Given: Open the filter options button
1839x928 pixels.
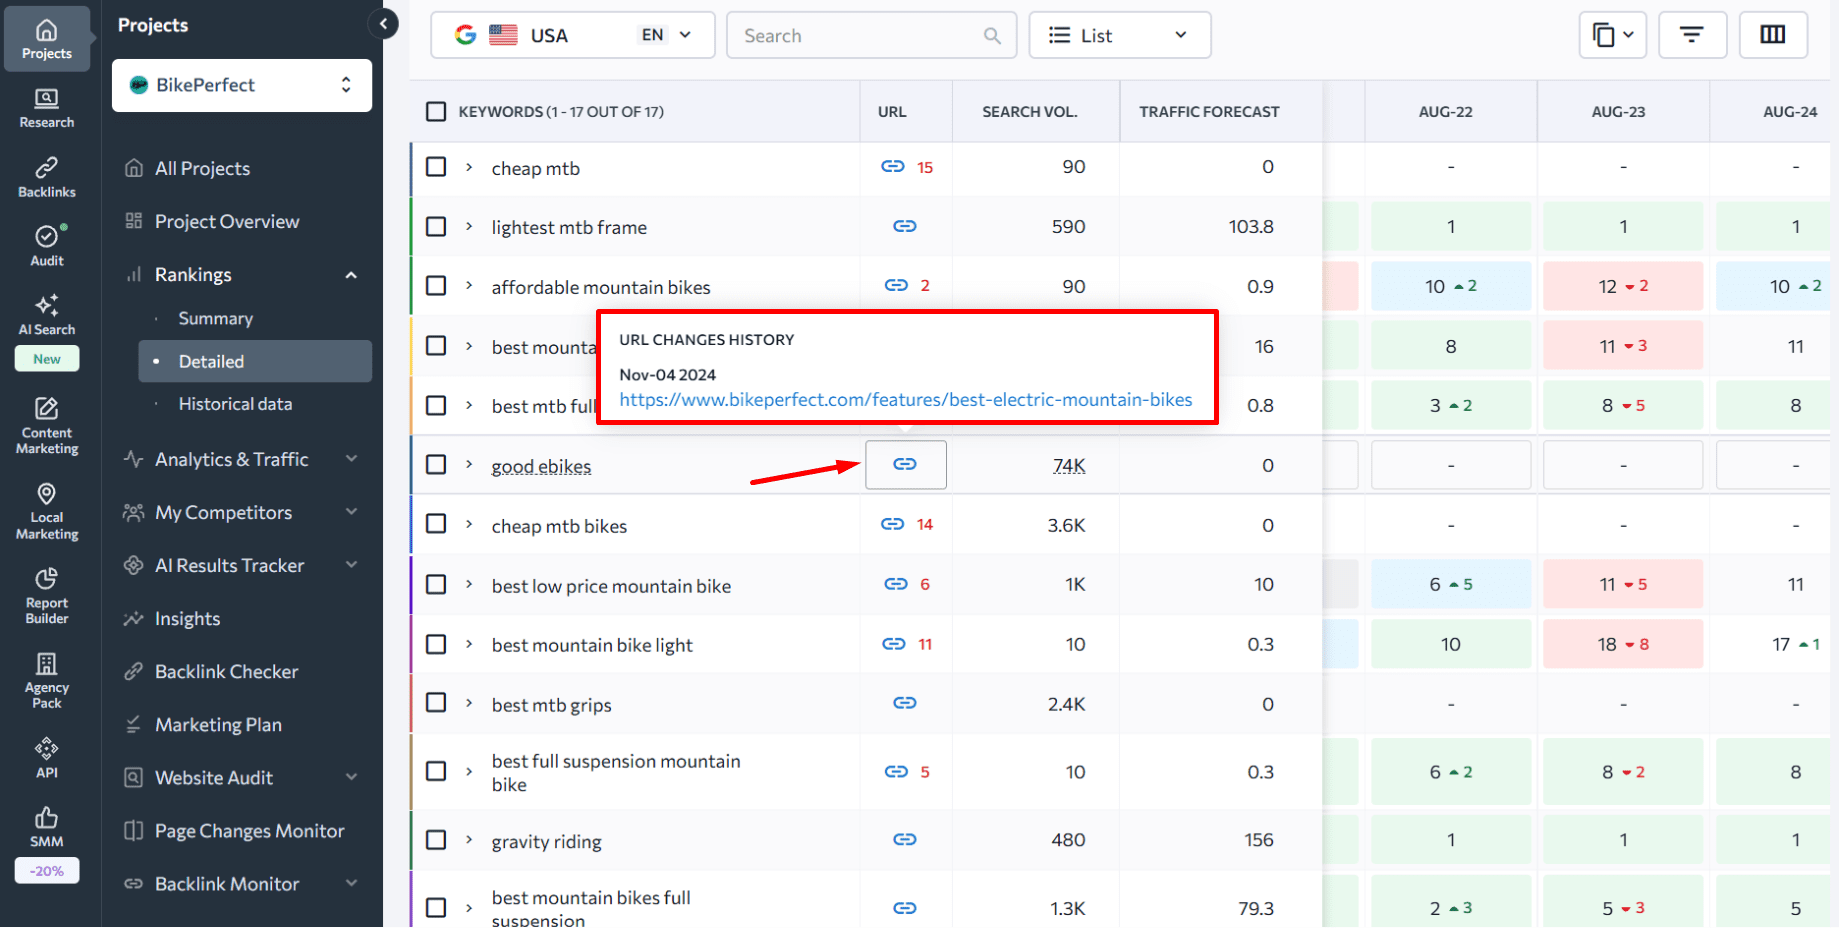Looking at the screenshot, I should click(1692, 35).
